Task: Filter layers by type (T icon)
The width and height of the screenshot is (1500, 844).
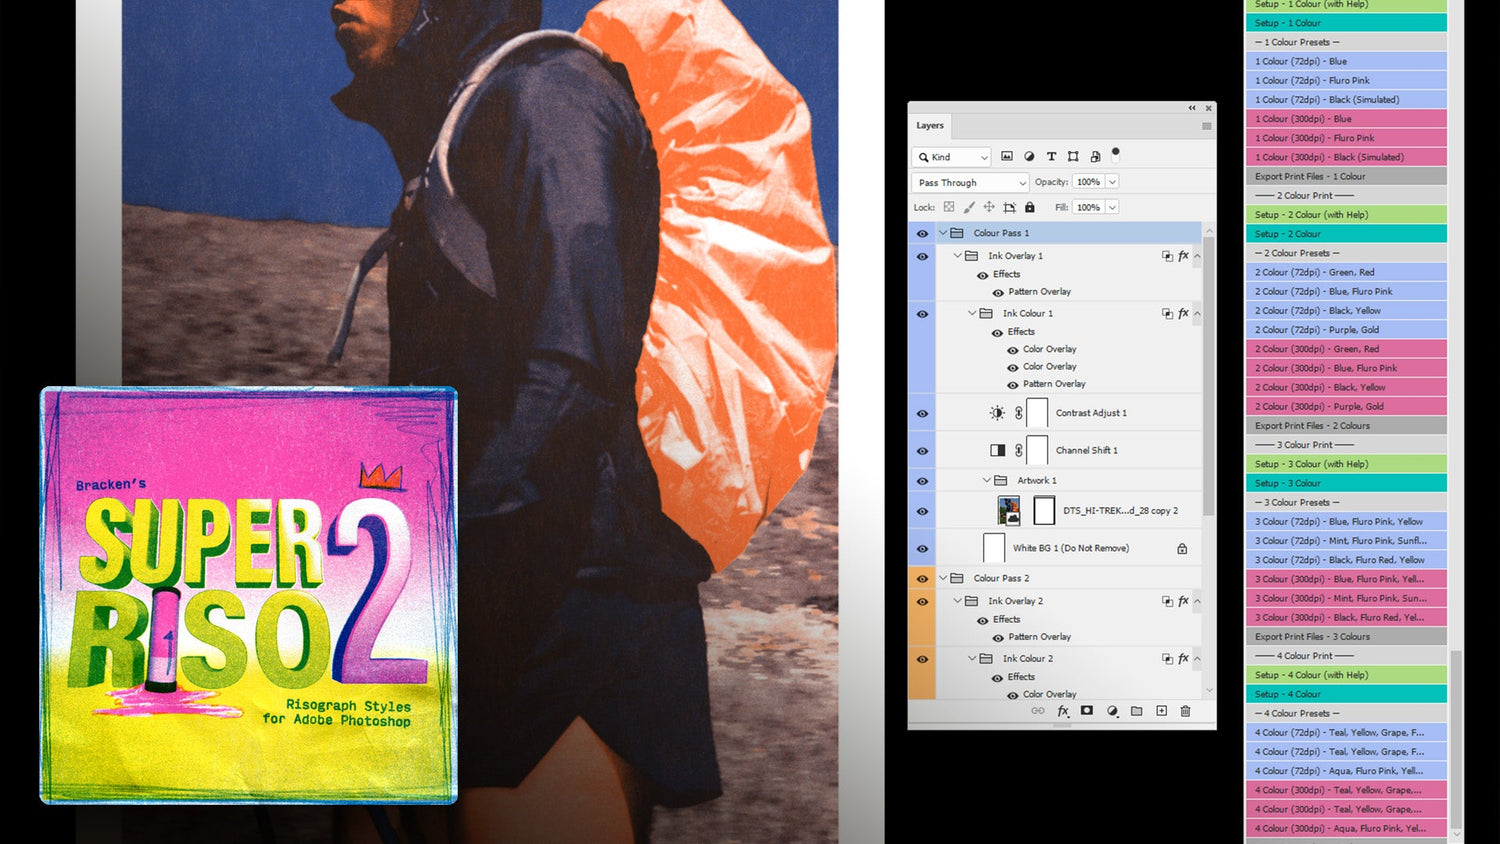Action: coord(1051,157)
